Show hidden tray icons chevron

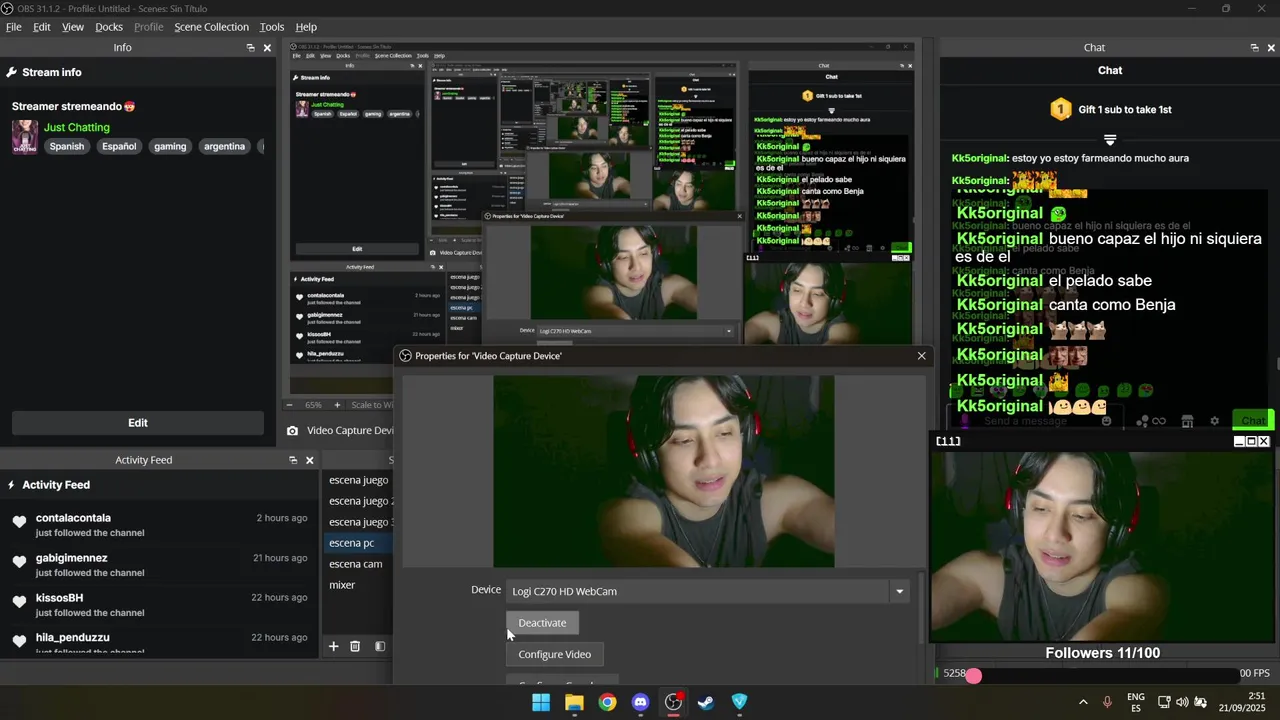pos(1083,702)
